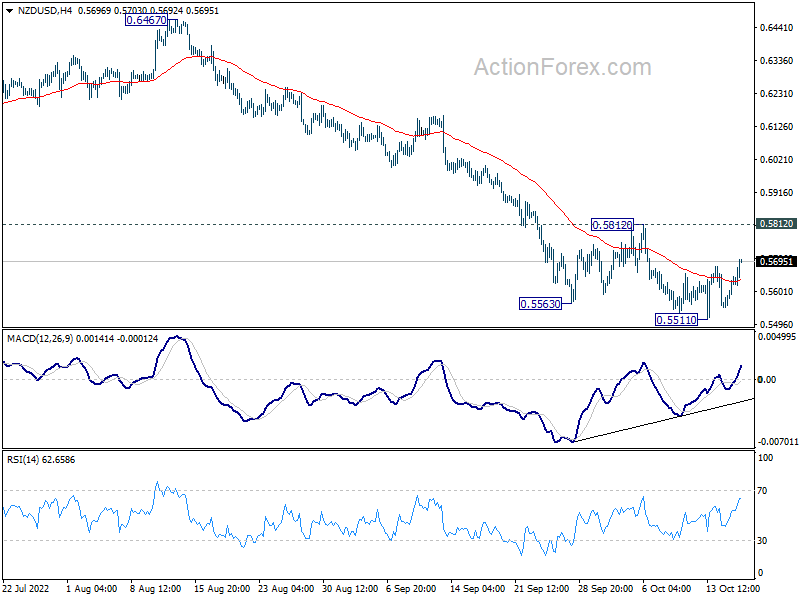800x600 pixels.
Task: Select the 0.63360 price axis value
Action: point(777,61)
